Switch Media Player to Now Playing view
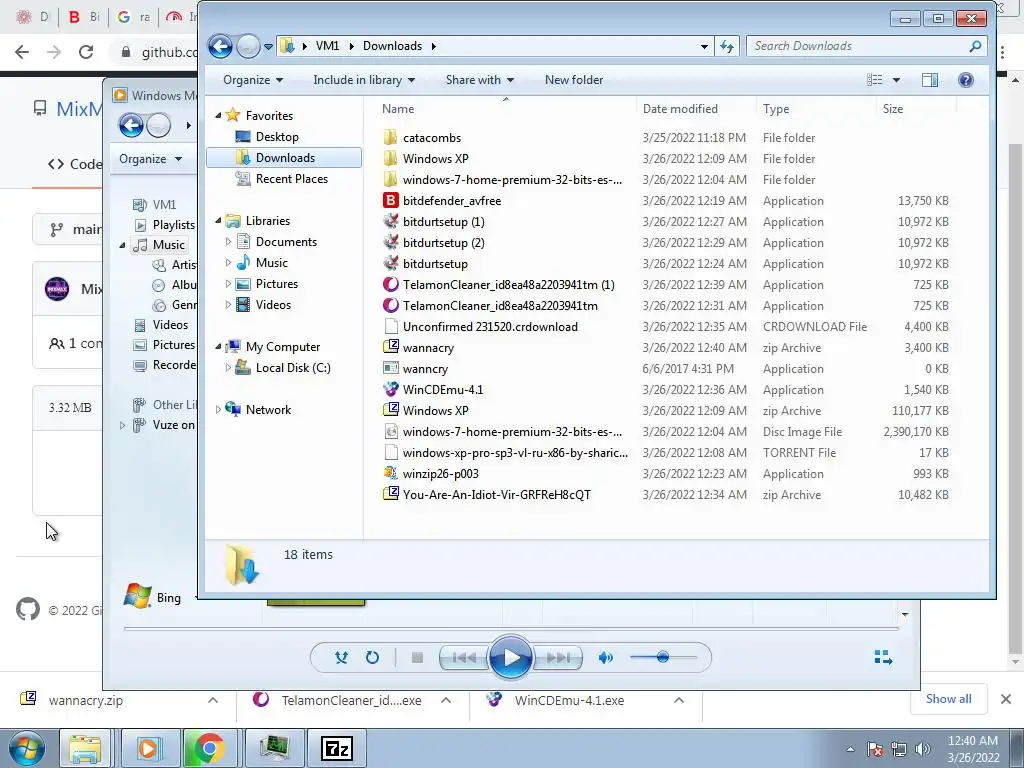Viewport: 1024px width, 768px height. pos(883,658)
